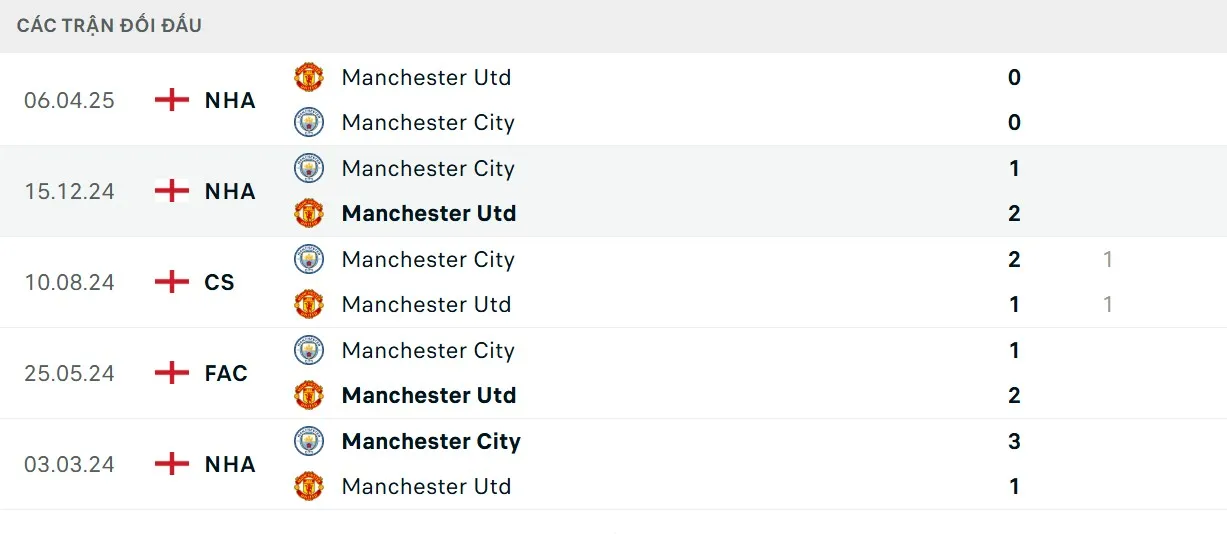Click Manchester Utd crest in 25.05.24 match
Image resolution: width=1227 pixels, height=534 pixels.
pos(309,395)
